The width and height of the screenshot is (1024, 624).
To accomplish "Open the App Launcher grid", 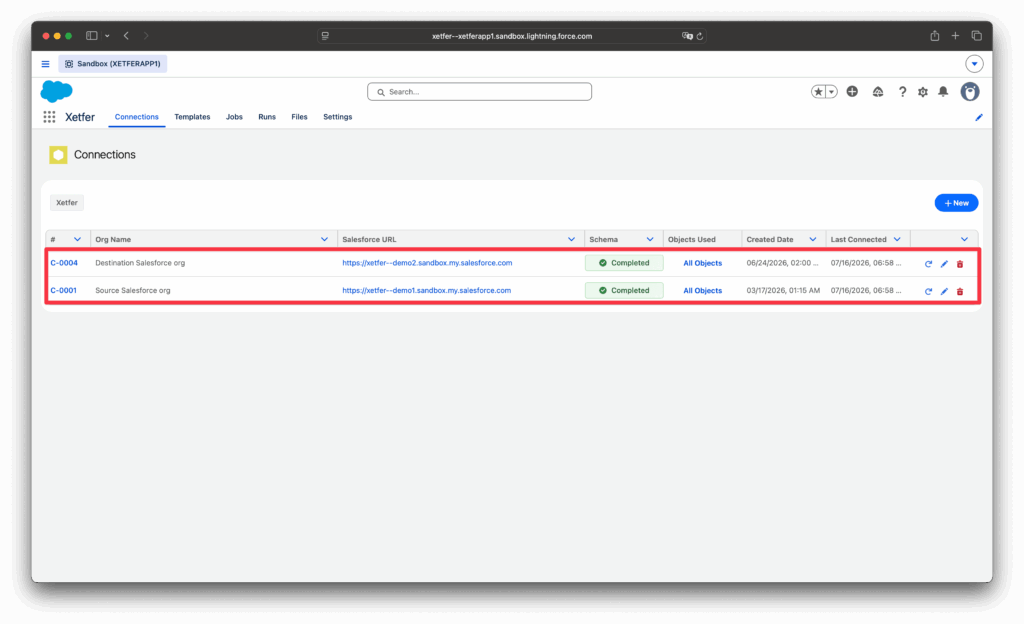I will (49, 117).
